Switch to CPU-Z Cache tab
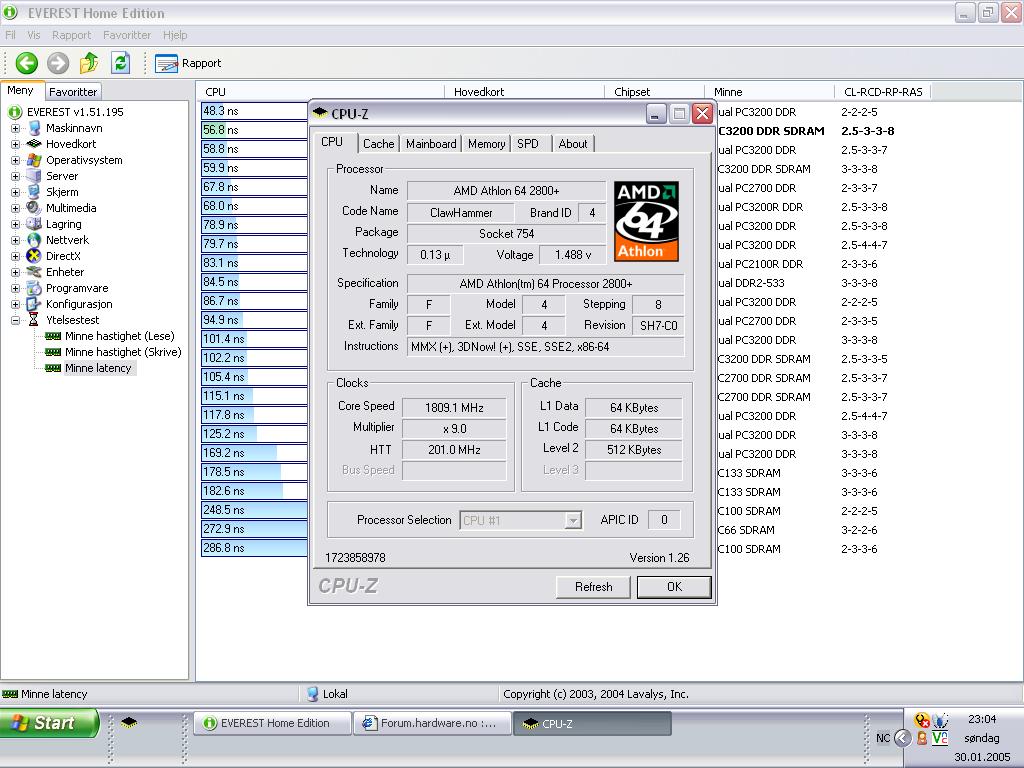The image size is (1024, 768). pyautogui.click(x=379, y=144)
